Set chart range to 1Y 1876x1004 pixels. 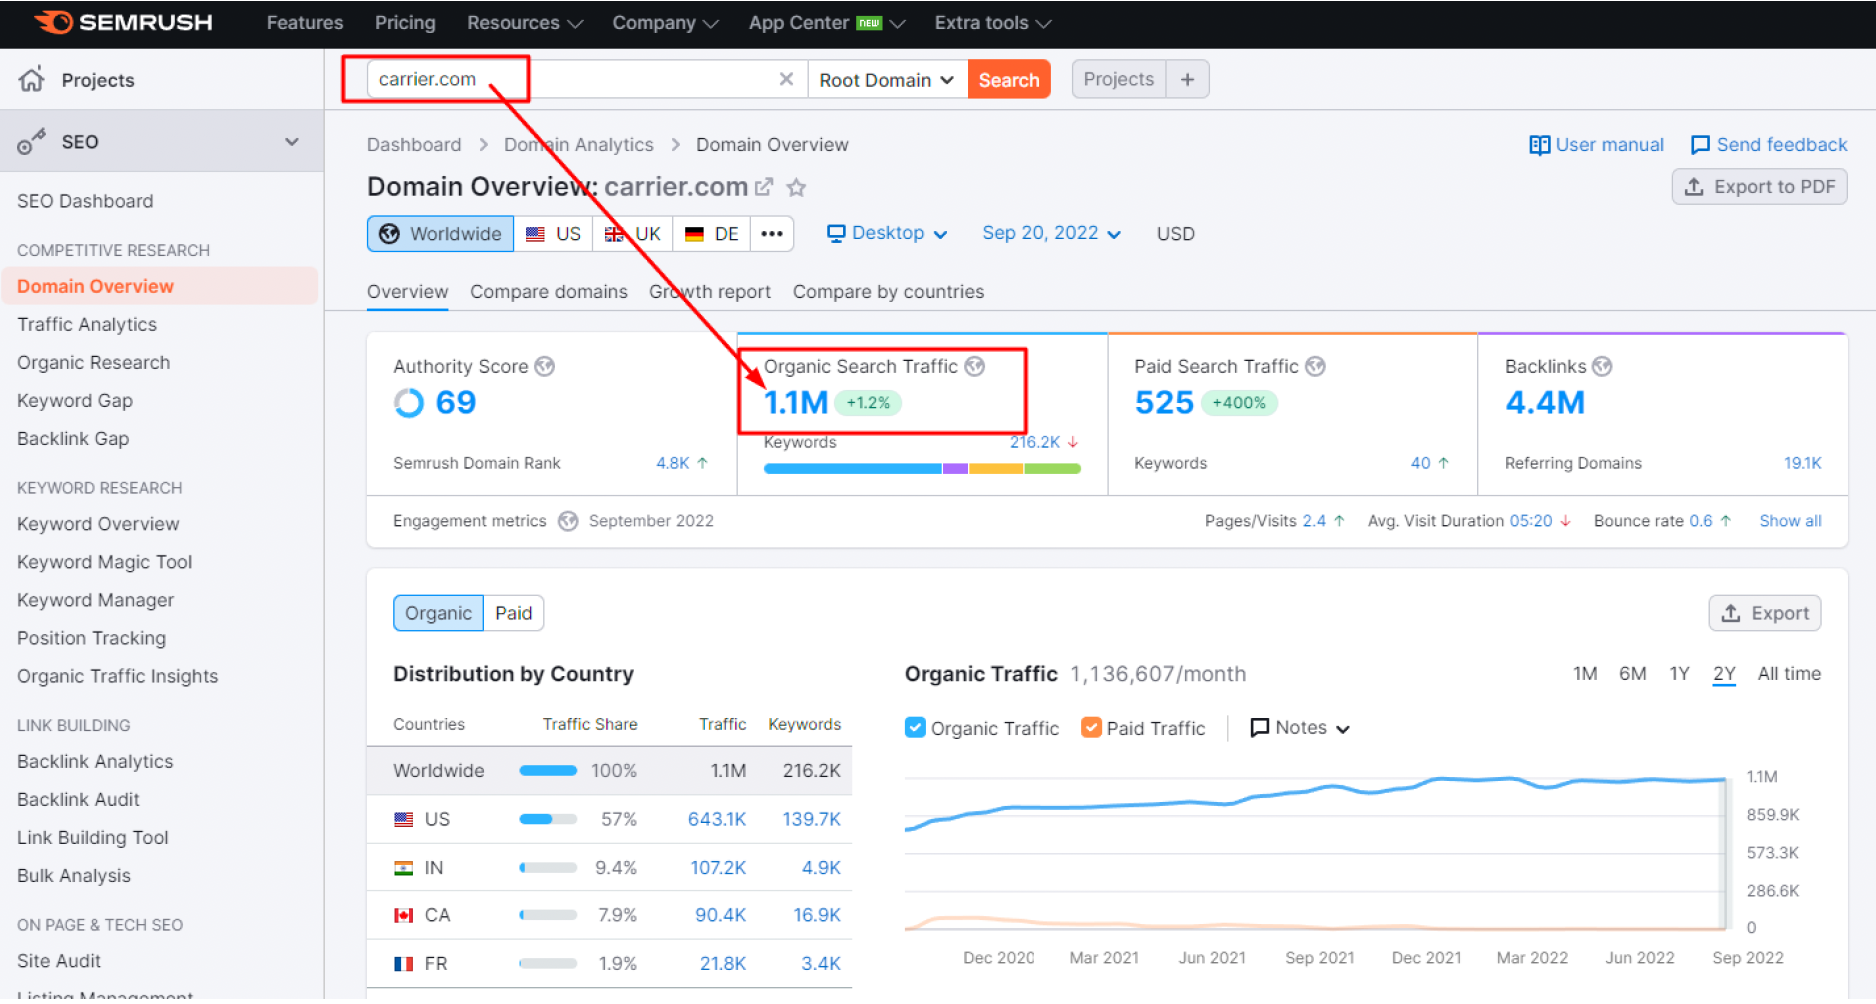coord(1680,674)
